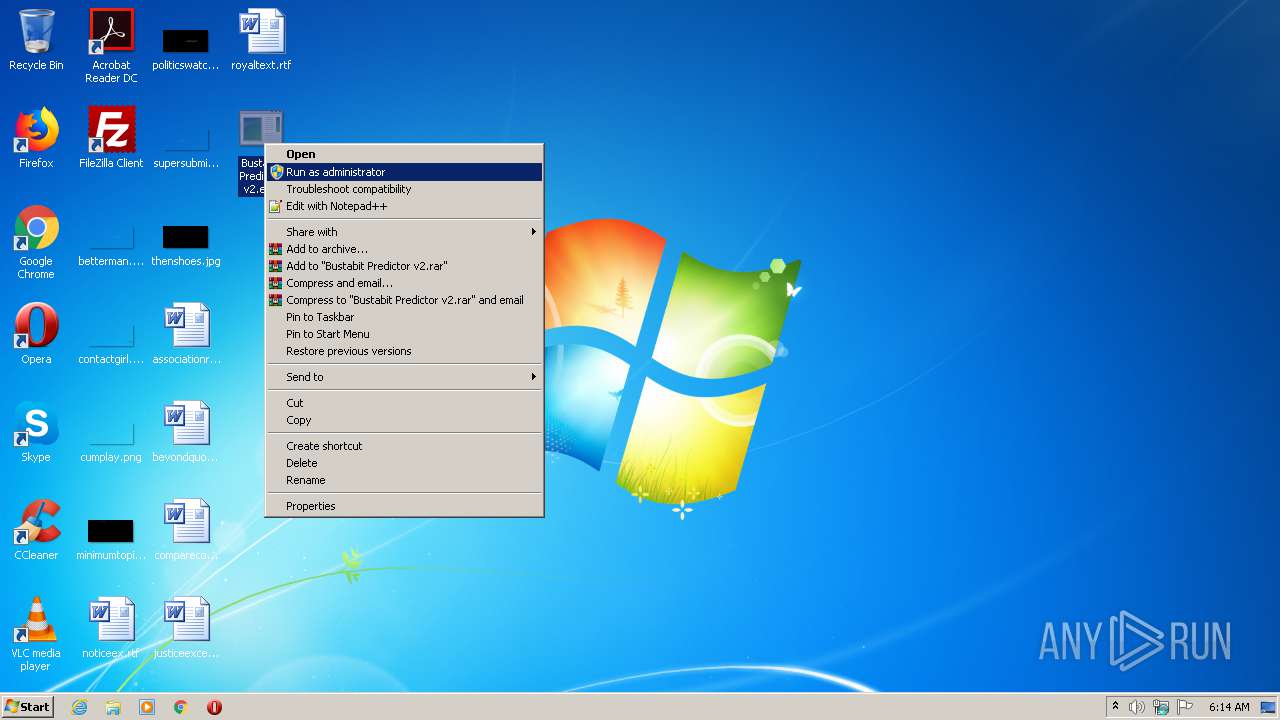Click the Action Center flag icon
Screen dimensions: 1280x720
click(1184, 707)
